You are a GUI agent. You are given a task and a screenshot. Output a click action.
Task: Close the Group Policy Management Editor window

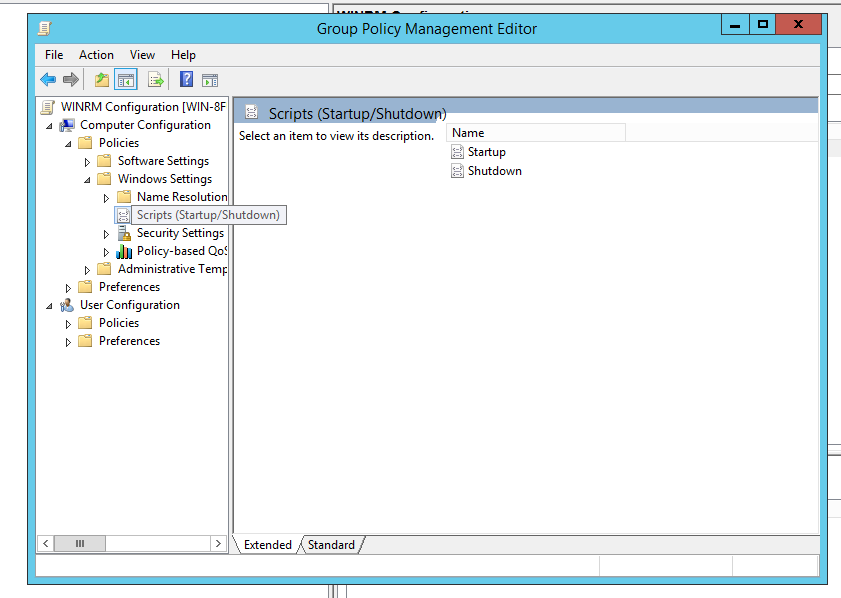pos(799,25)
